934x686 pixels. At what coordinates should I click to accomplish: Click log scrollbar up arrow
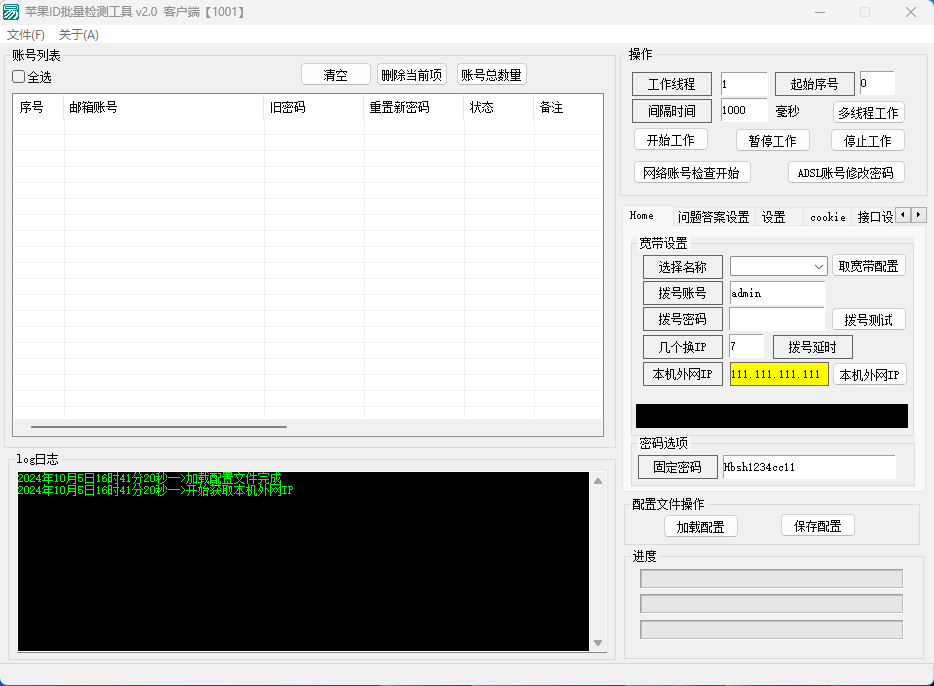(599, 481)
